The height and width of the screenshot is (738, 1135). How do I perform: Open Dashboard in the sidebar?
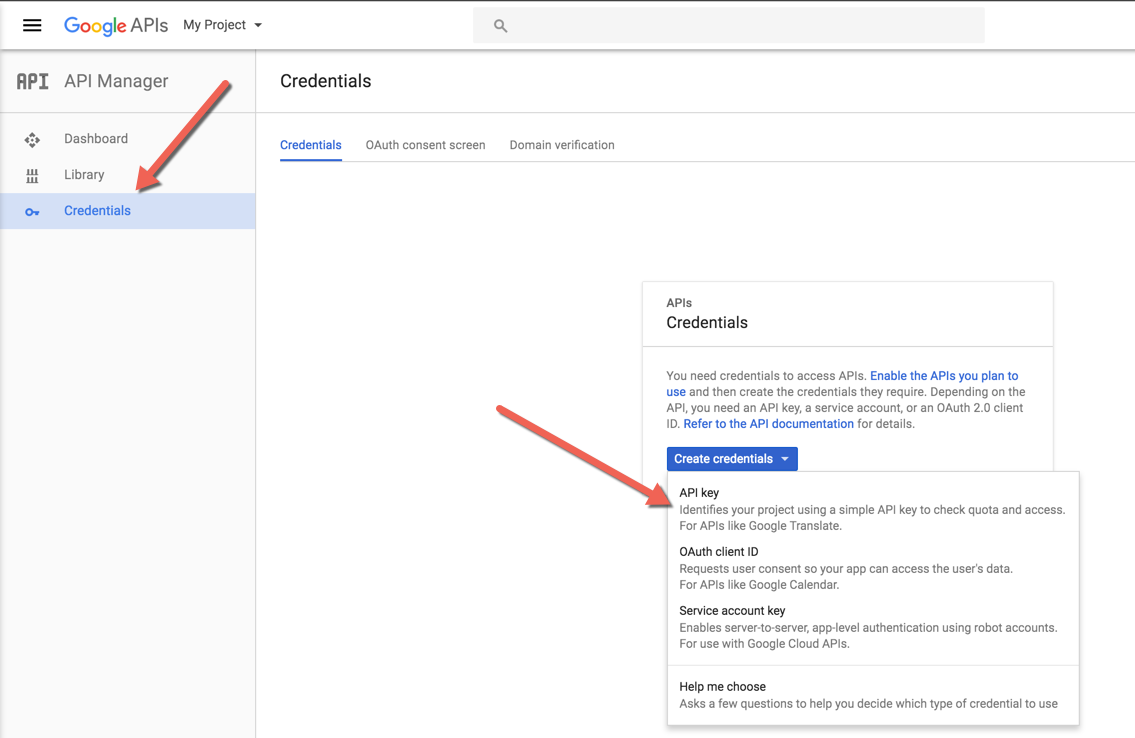pos(127,139)
